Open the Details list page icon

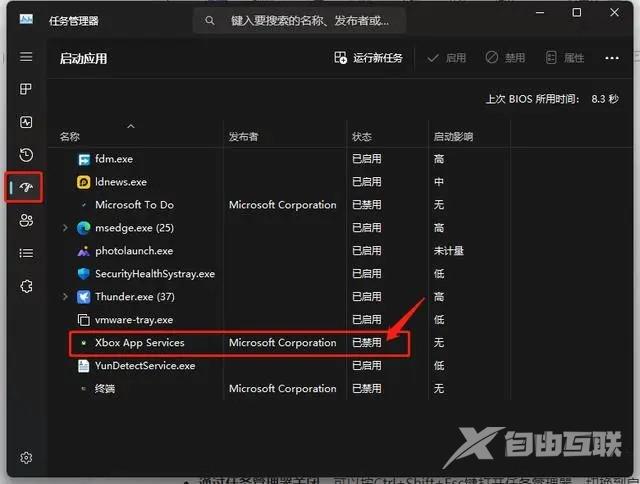(x=26, y=253)
